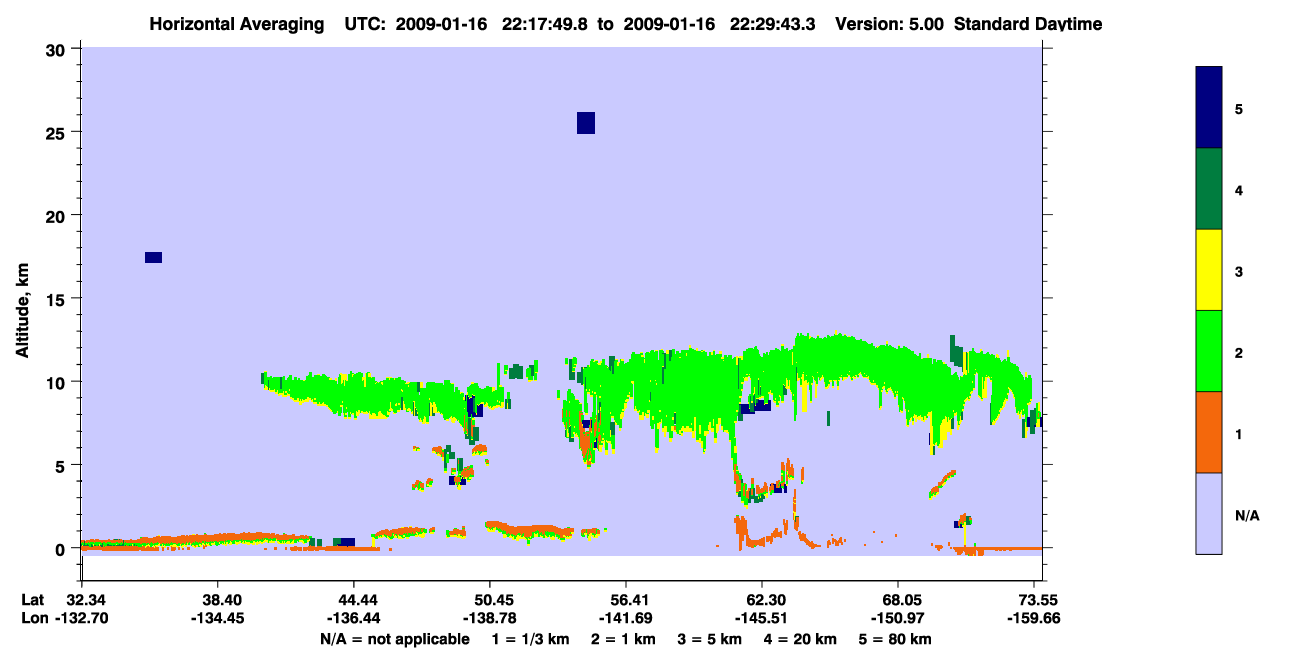Click the y-axis tick label 15
This screenshot has width=1300, height=667.
(57, 299)
